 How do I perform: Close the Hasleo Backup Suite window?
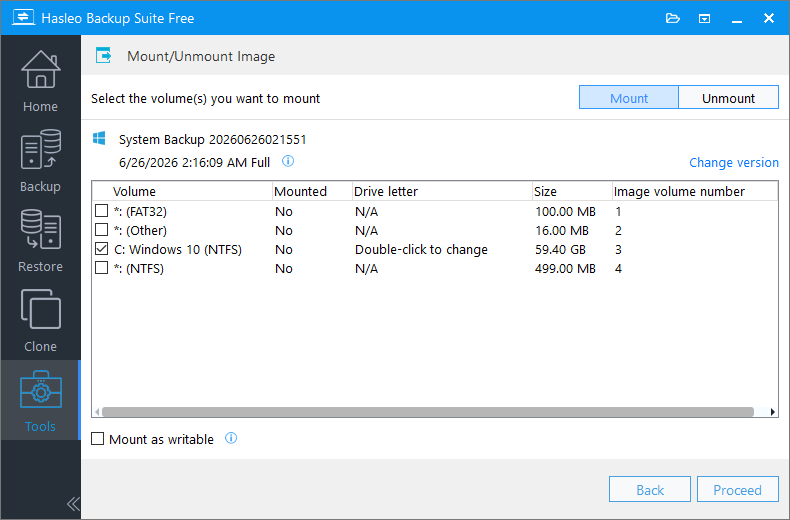click(769, 18)
